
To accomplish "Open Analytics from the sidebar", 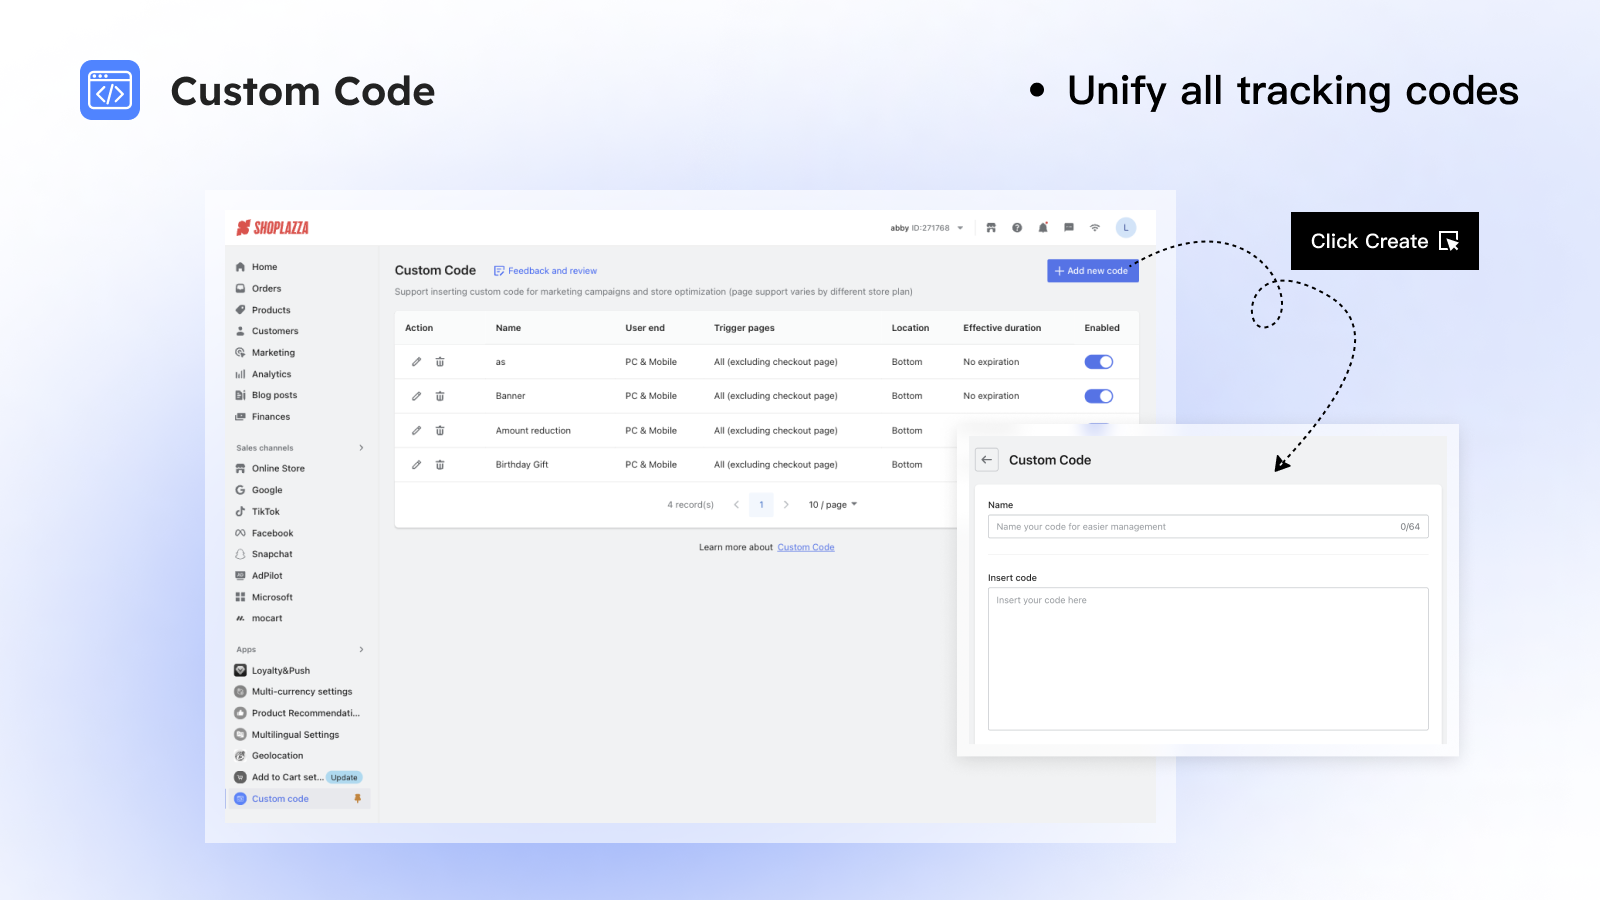I will (272, 373).
